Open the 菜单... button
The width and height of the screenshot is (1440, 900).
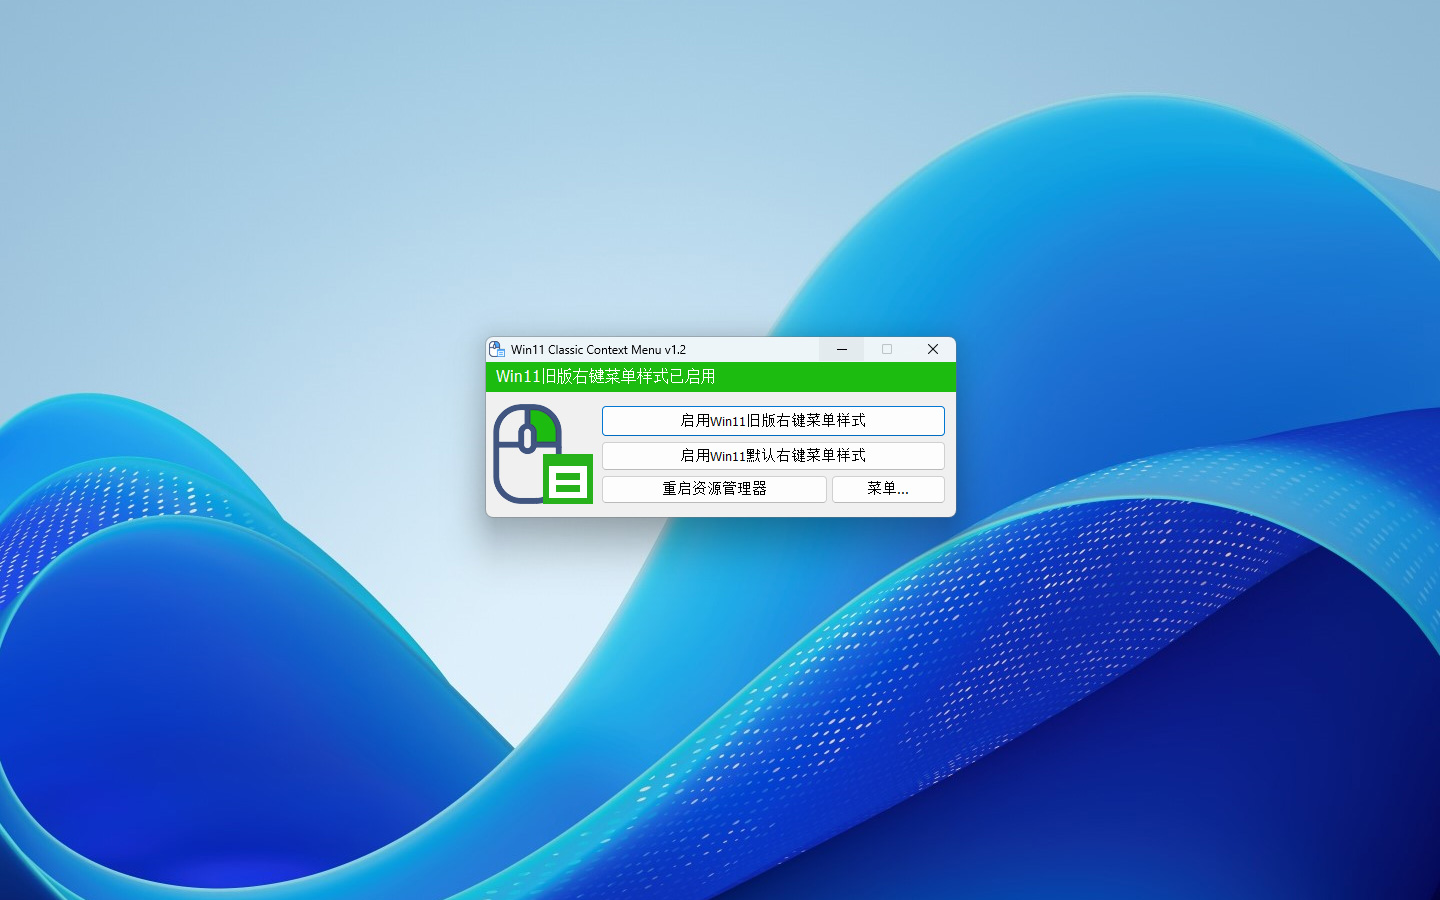pyautogui.click(x=888, y=489)
